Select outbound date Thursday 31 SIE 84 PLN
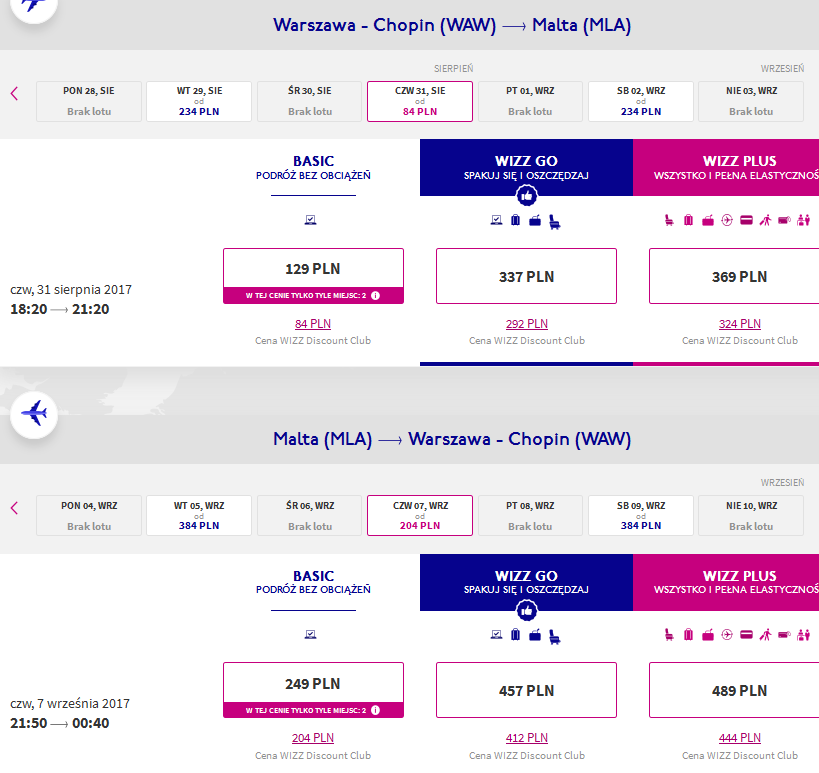This screenshot has width=819, height=773. (x=420, y=101)
